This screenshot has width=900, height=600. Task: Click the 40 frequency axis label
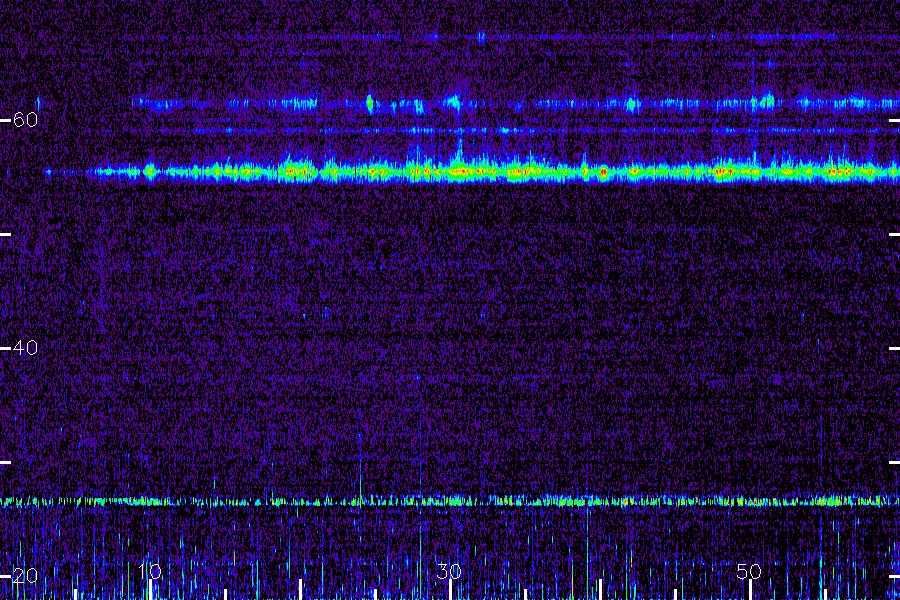25,347
